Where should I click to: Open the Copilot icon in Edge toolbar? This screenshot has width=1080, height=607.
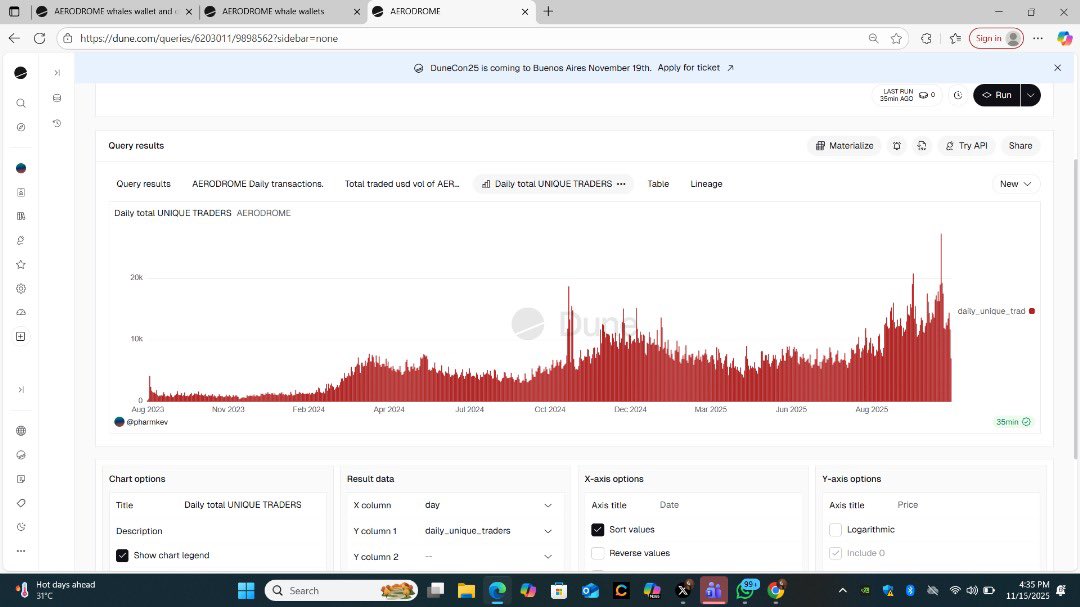pyautogui.click(x=1064, y=39)
